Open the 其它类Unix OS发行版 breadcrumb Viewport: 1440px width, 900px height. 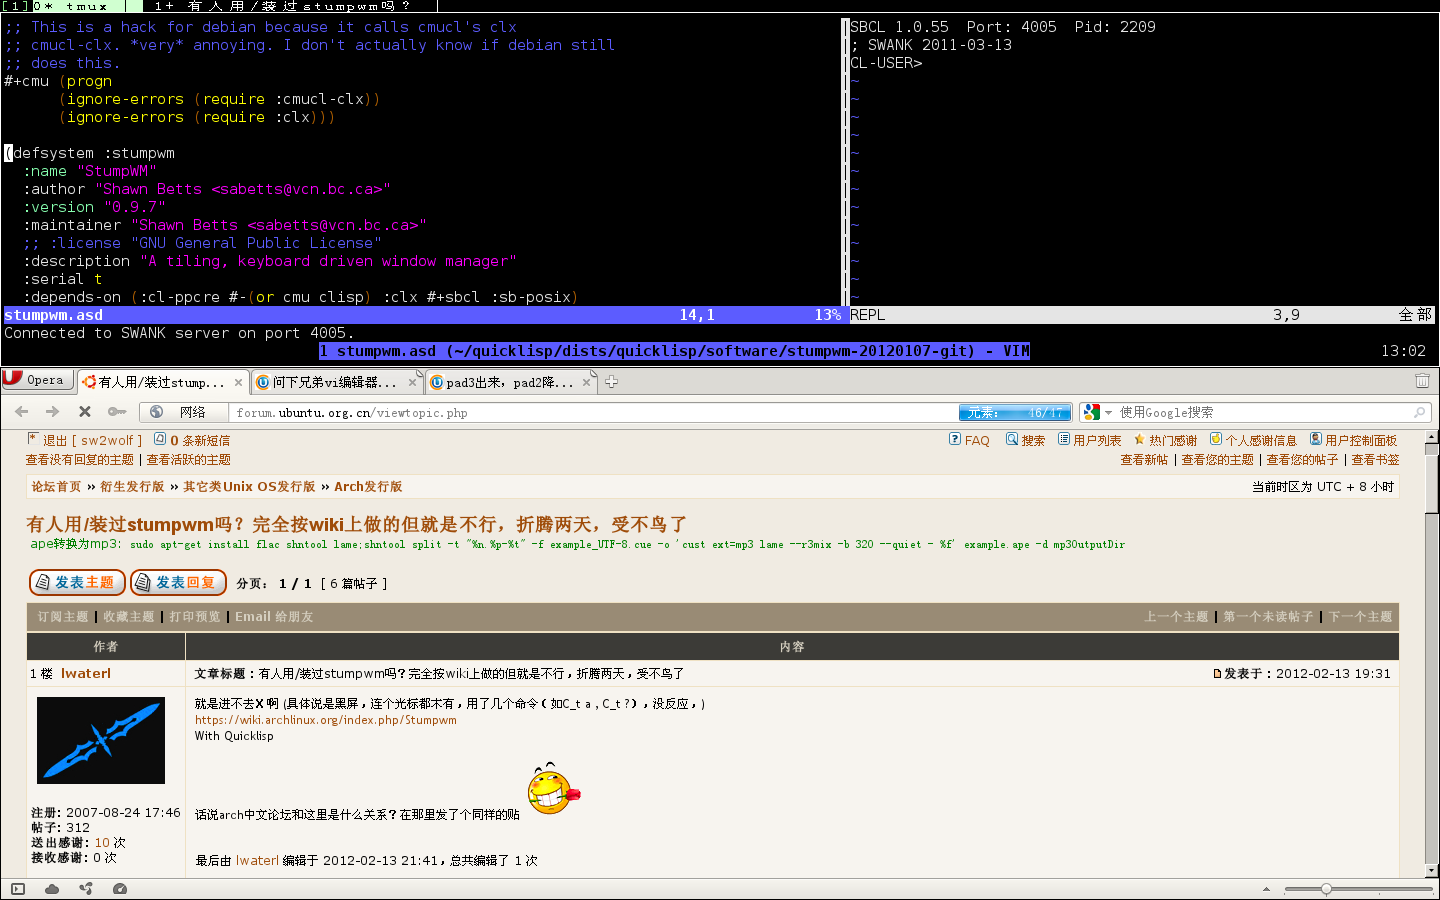point(249,487)
